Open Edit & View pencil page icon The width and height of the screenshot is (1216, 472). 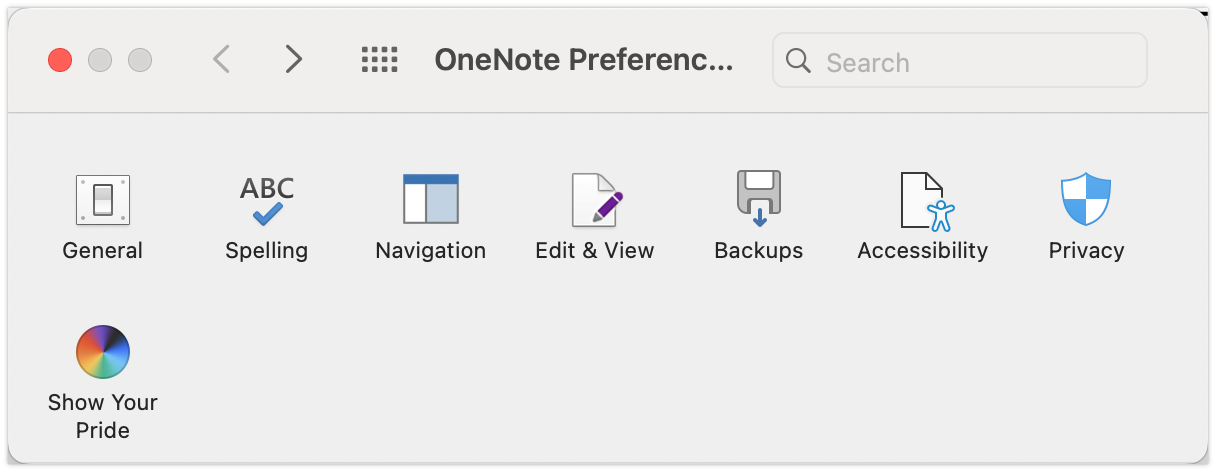(x=597, y=200)
